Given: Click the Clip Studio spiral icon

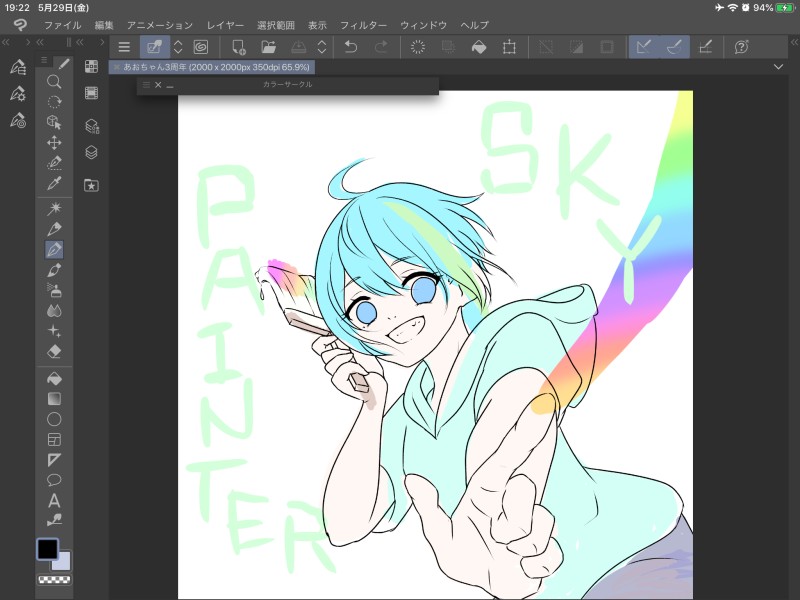Looking at the screenshot, I should pyautogui.click(x=201, y=47).
